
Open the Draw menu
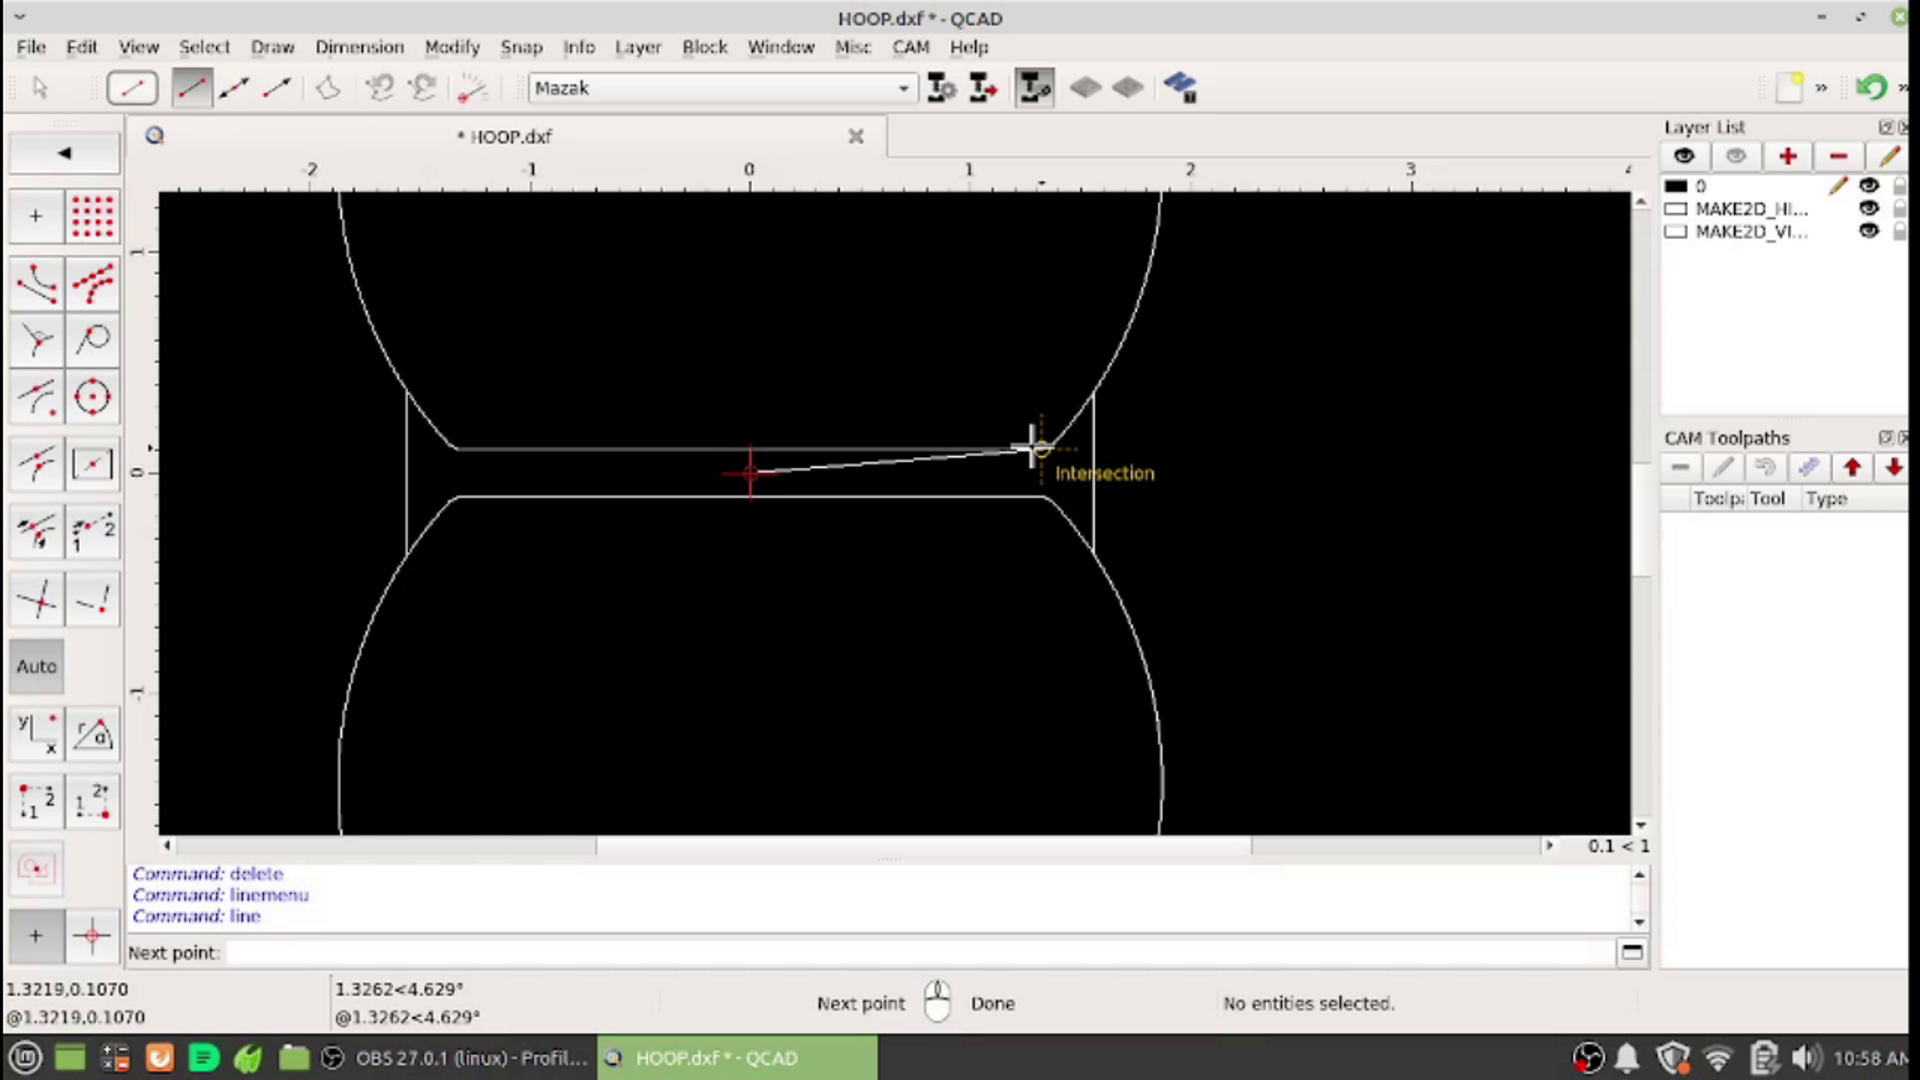click(272, 47)
